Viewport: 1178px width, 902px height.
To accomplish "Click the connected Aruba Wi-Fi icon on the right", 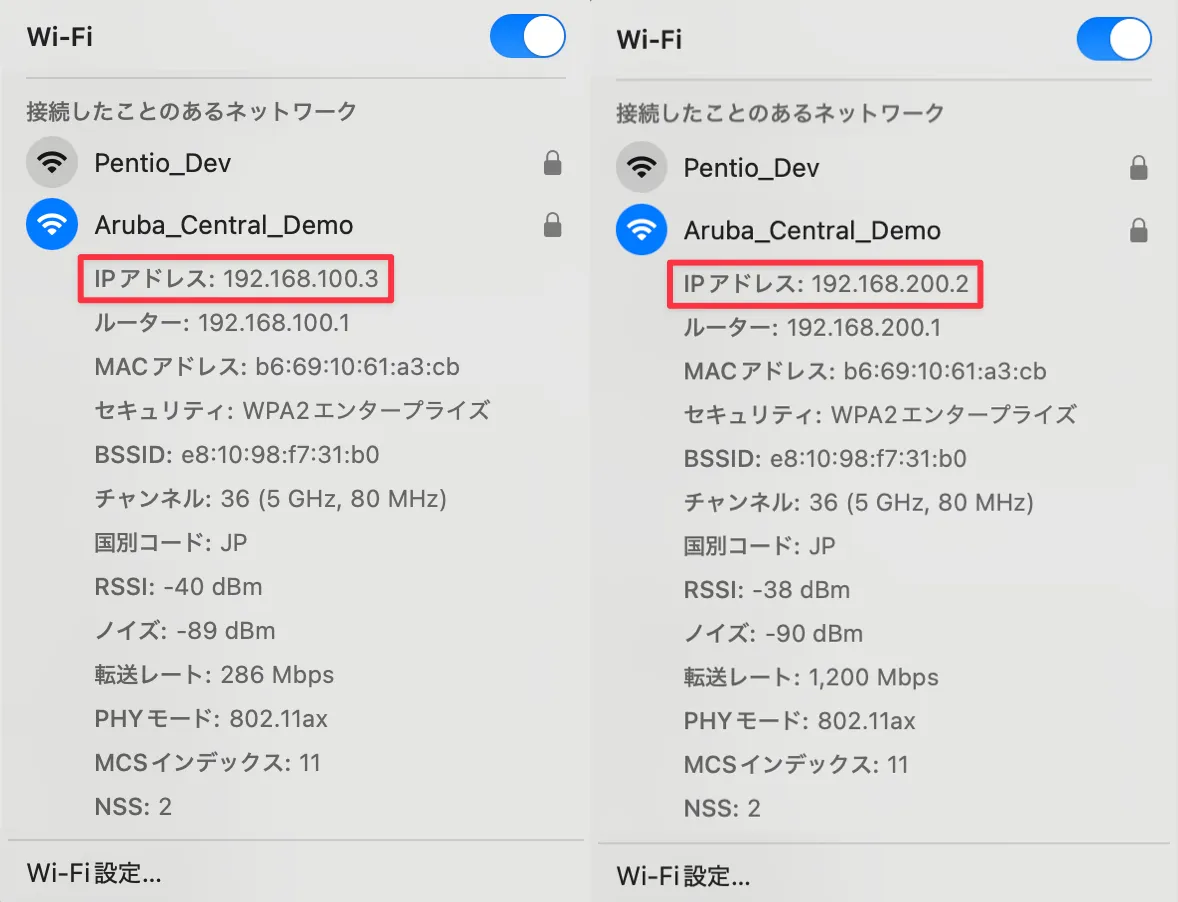I will pyautogui.click(x=641, y=229).
